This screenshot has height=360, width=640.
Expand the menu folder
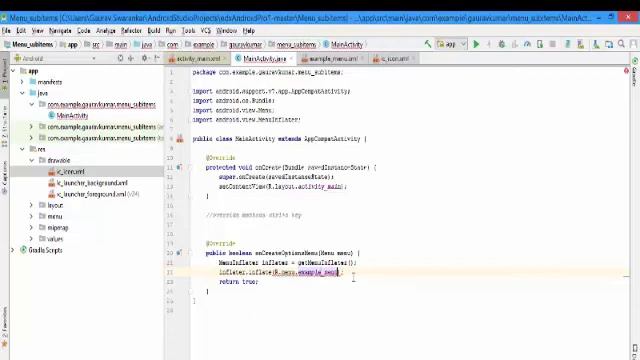(31, 216)
